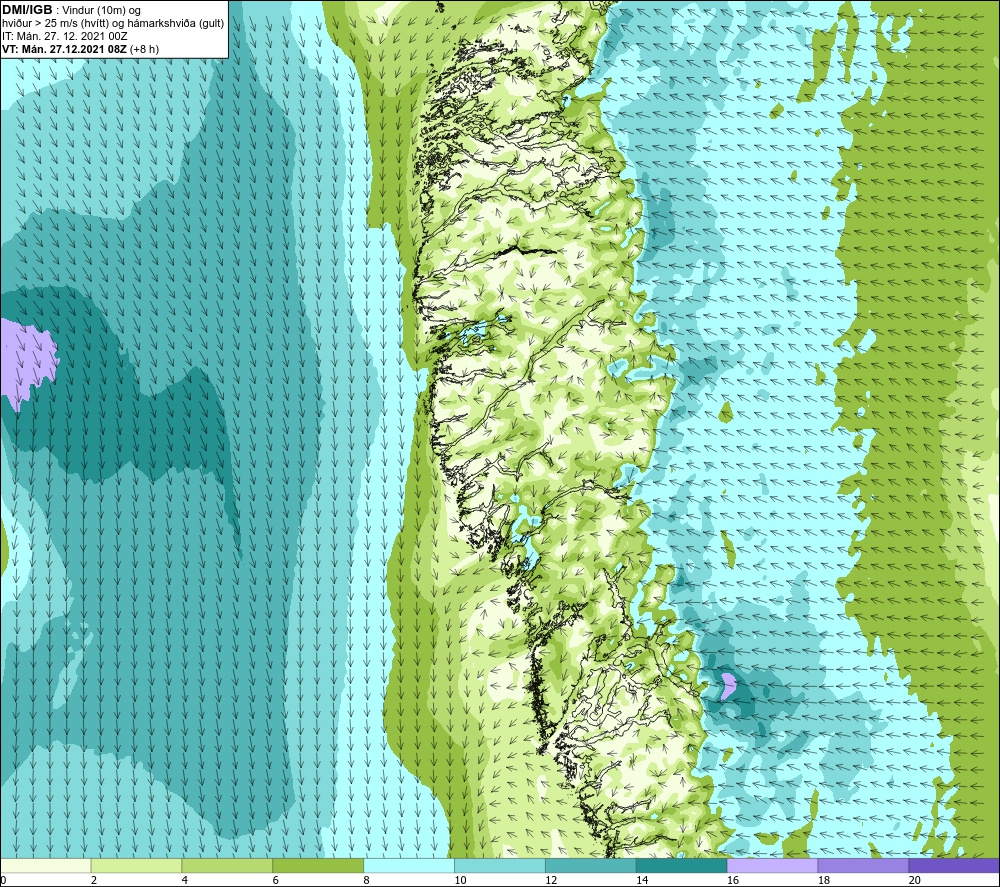The width and height of the screenshot is (1000, 887).
Task: Click the 10–12 m/s light teal legend swatch
Action: [x=500, y=865]
